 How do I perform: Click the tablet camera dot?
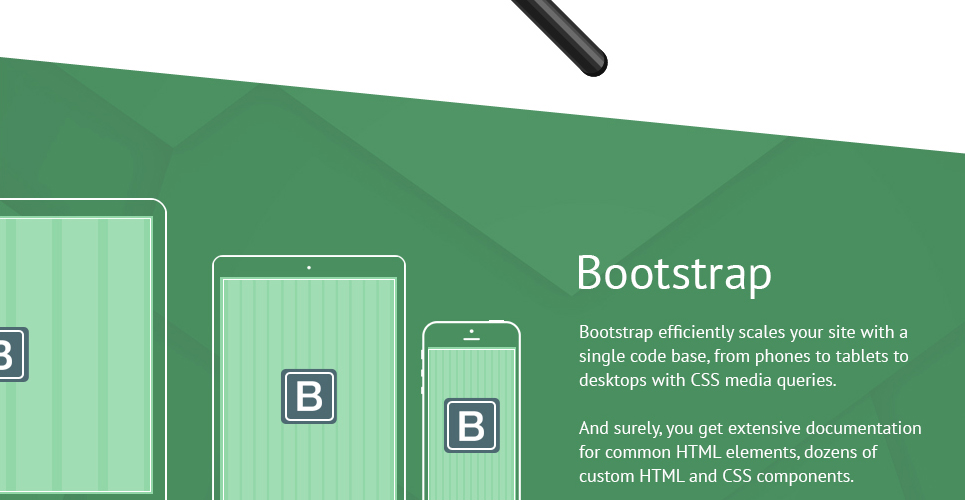pyautogui.click(x=309, y=268)
